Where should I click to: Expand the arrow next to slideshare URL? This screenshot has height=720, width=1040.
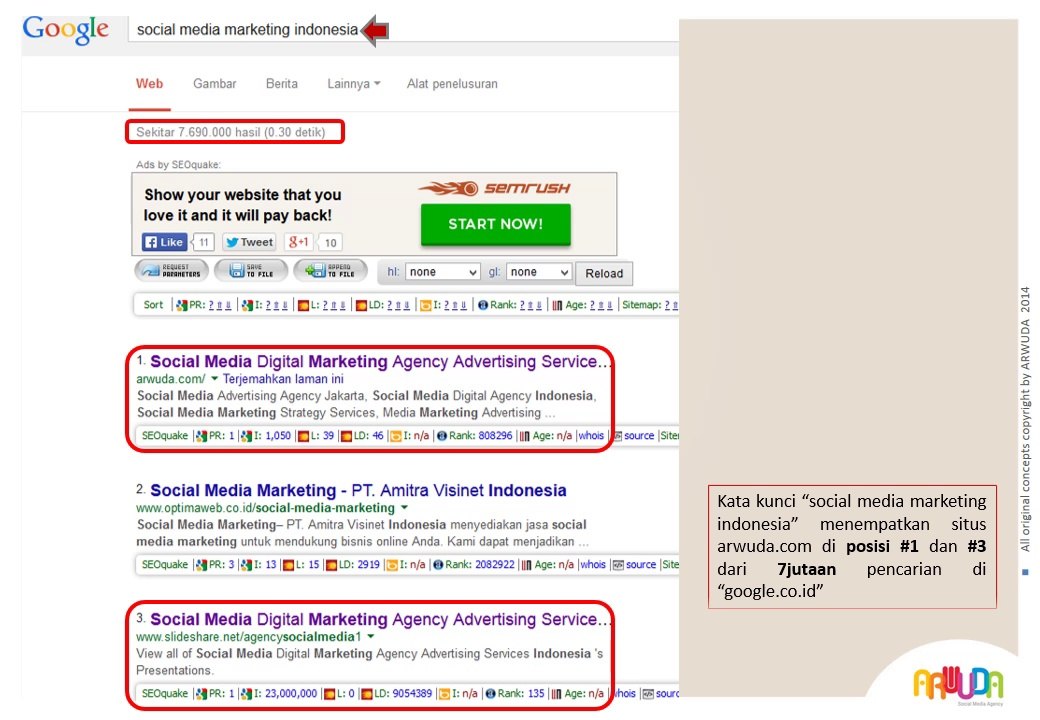tap(371, 636)
